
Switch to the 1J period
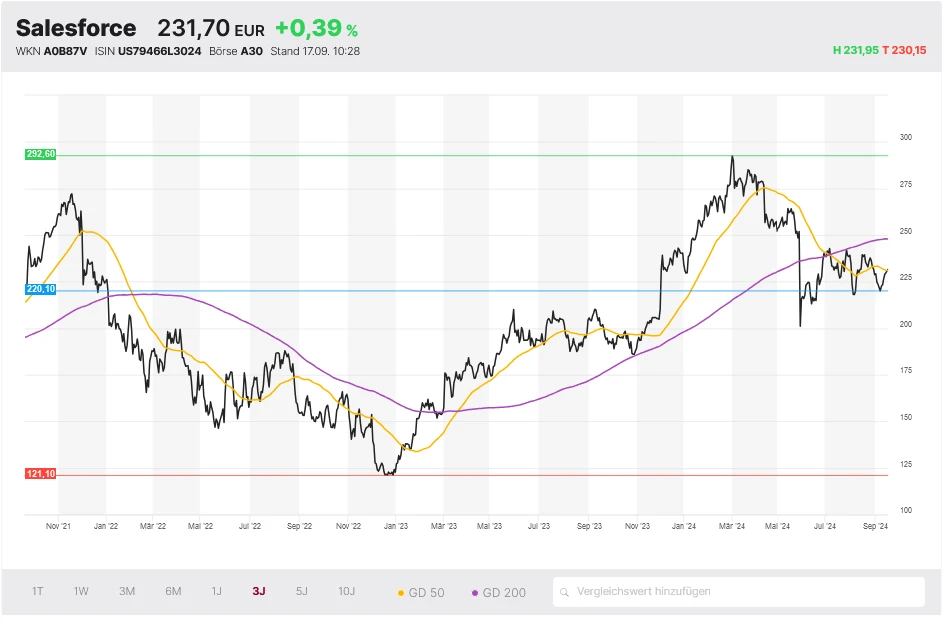coord(216,591)
